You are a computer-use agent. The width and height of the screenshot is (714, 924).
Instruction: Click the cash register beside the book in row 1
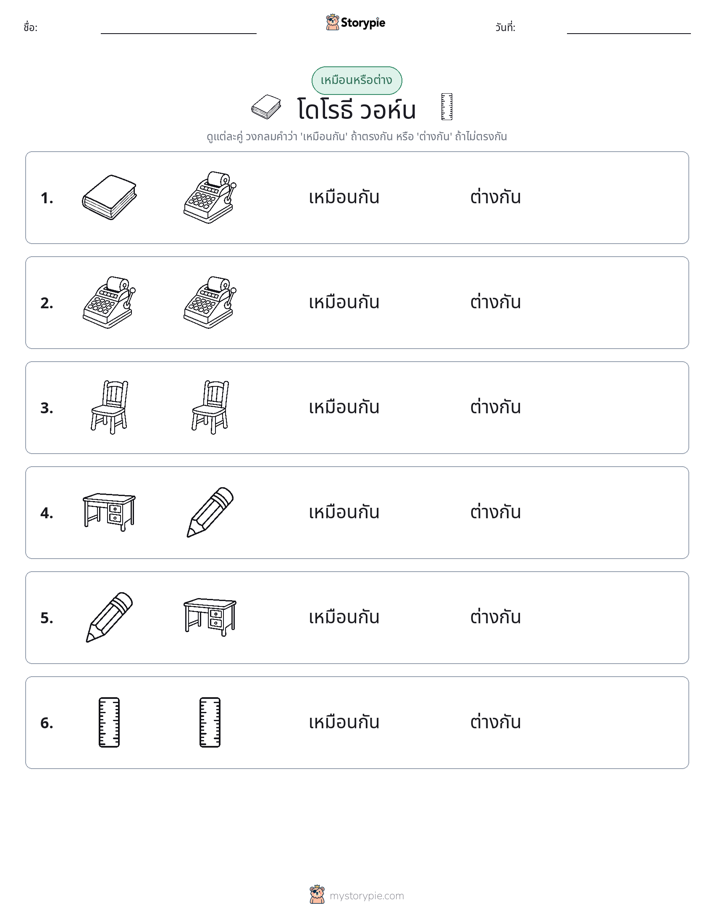click(210, 197)
